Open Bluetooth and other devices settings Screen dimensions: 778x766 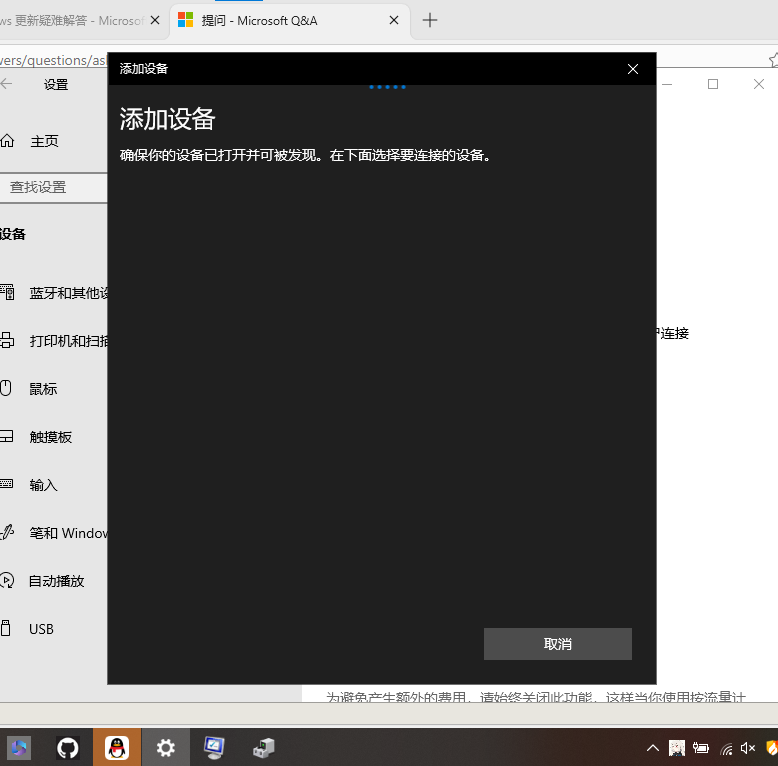(x=54, y=293)
